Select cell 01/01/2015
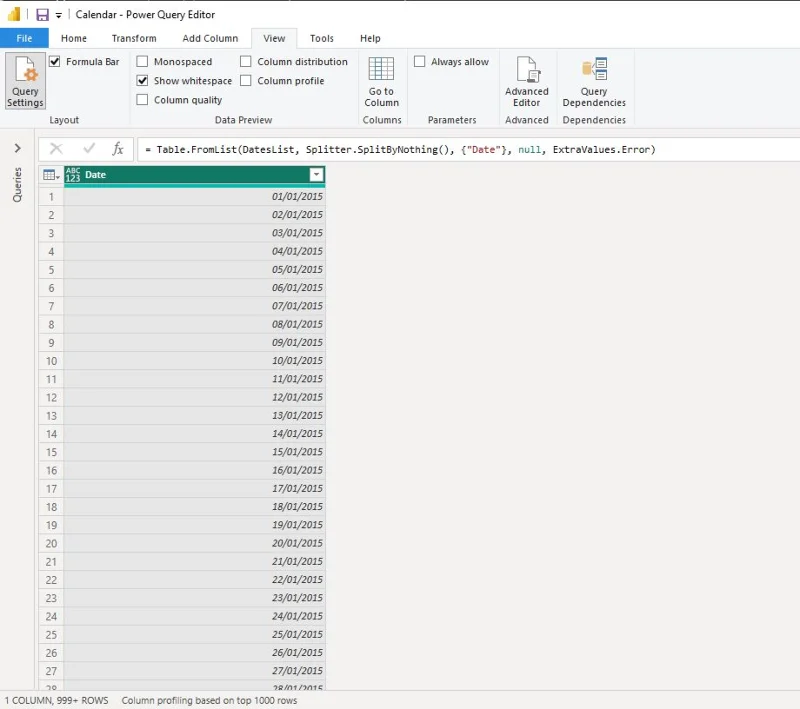Viewport: 800px width, 709px height. (x=194, y=196)
